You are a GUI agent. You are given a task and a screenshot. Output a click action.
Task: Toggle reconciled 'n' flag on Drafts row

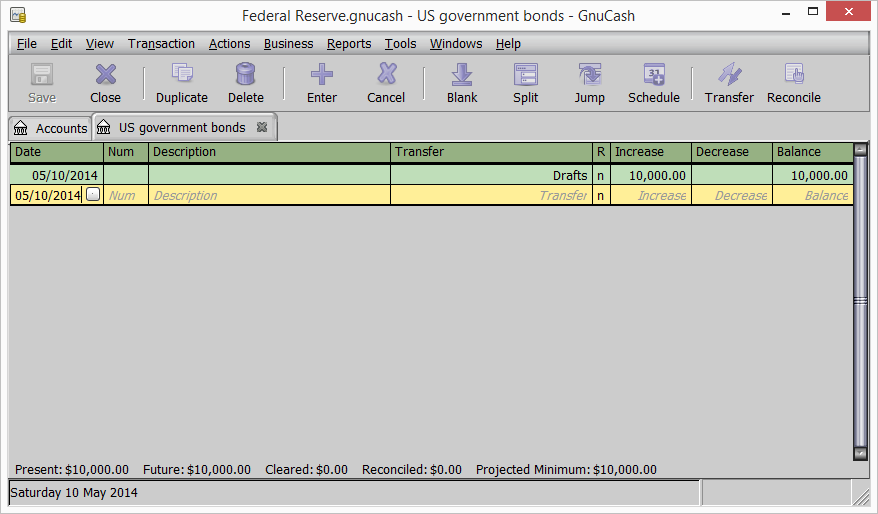[x=601, y=175]
